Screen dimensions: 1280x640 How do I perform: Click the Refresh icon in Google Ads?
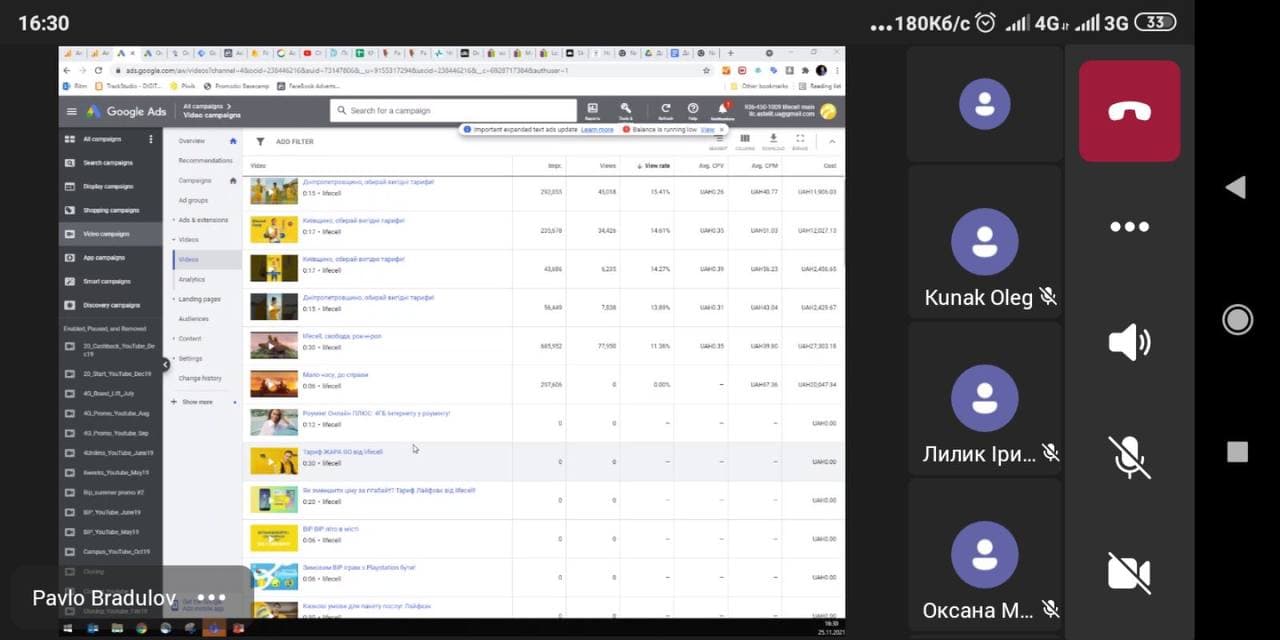[665, 110]
